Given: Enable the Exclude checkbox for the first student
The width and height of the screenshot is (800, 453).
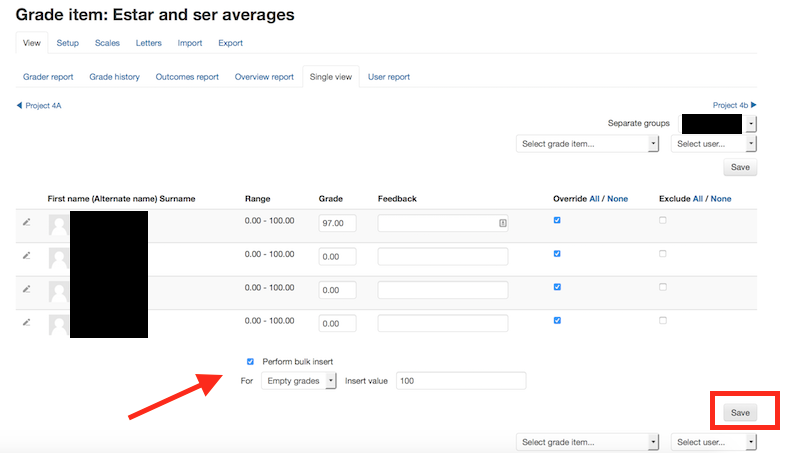Looking at the screenshot, I should (x=663, y=220).
